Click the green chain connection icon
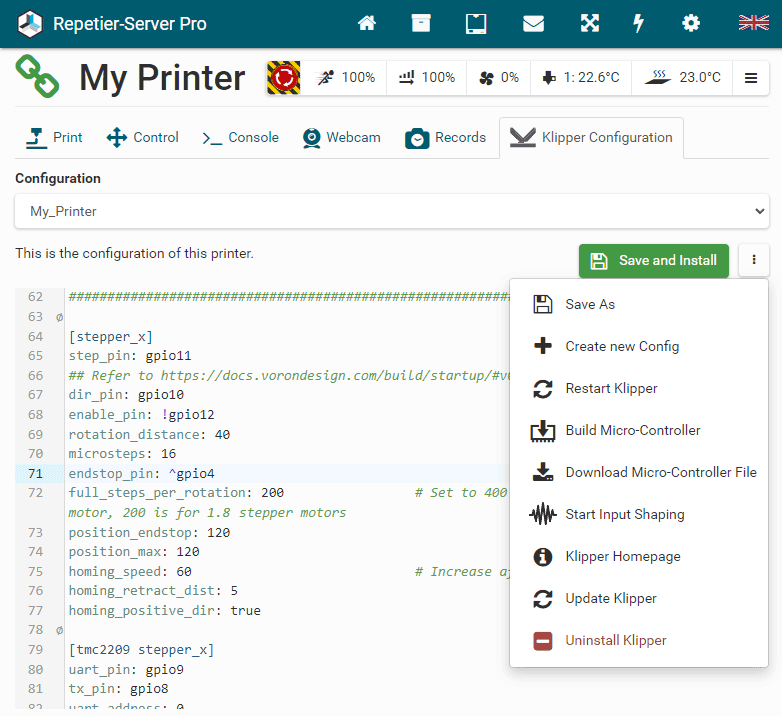The image size is (782, 716). pos(37,76)
